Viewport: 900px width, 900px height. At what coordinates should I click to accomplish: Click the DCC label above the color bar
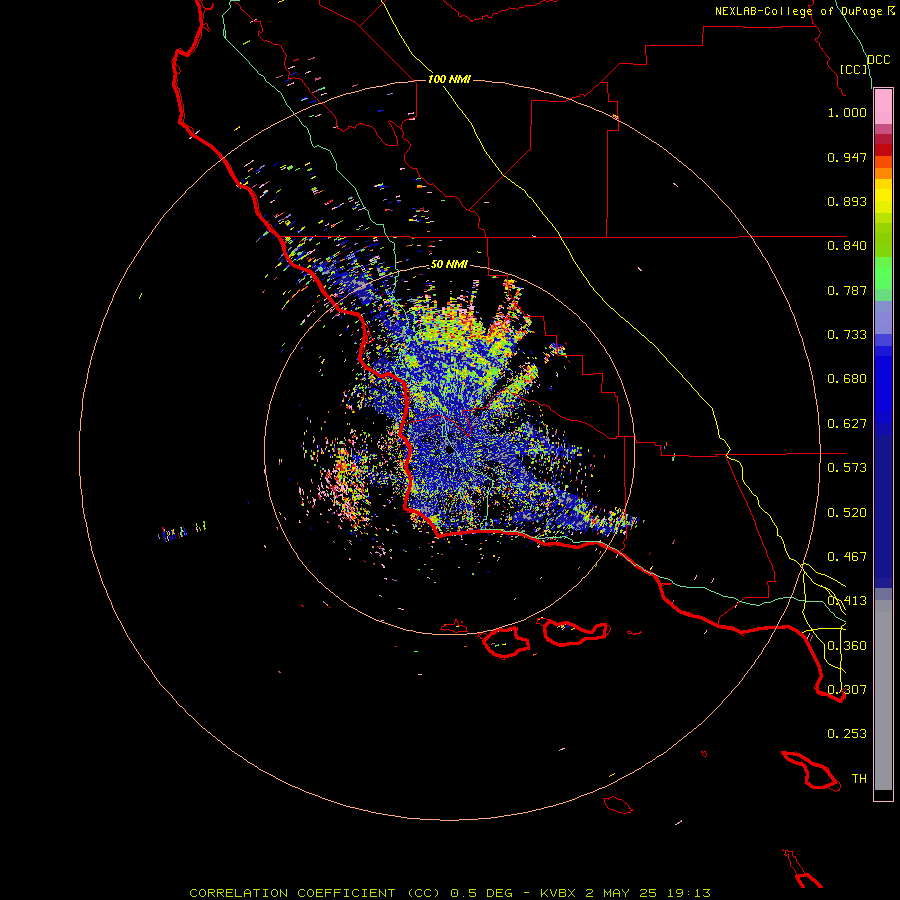click(879, 60)
